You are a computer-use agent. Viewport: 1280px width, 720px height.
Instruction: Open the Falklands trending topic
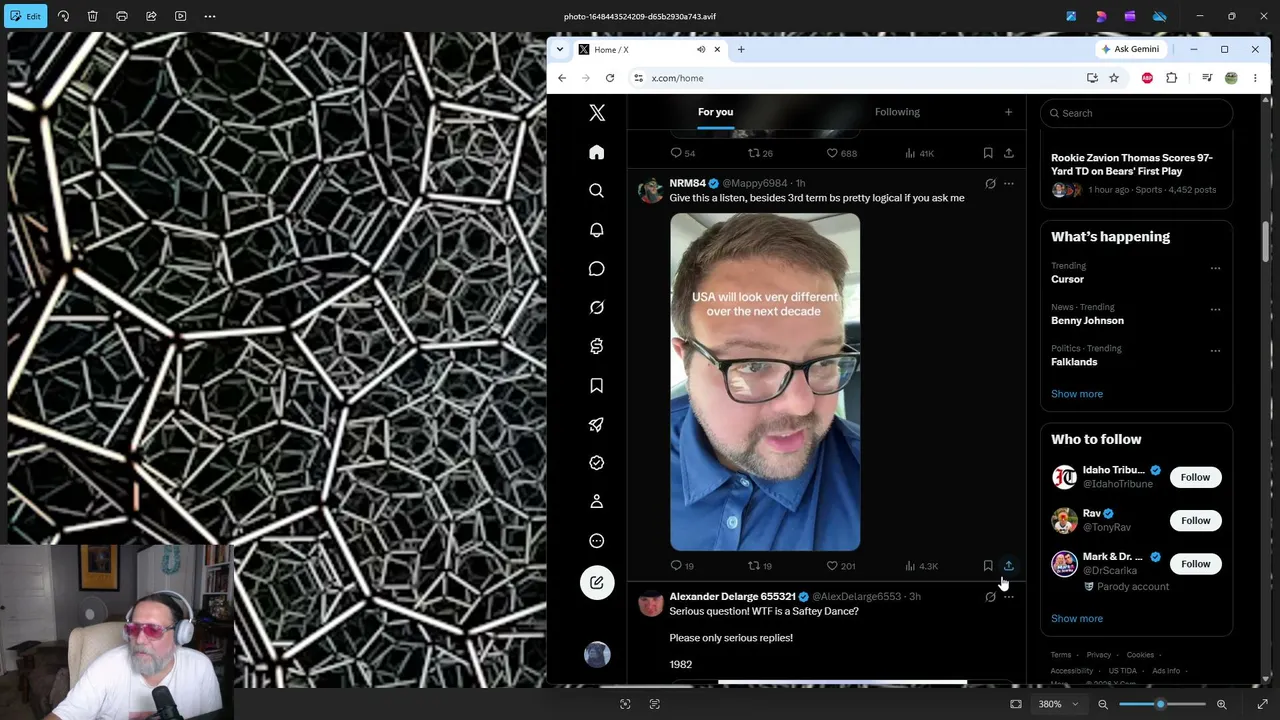1074,362
